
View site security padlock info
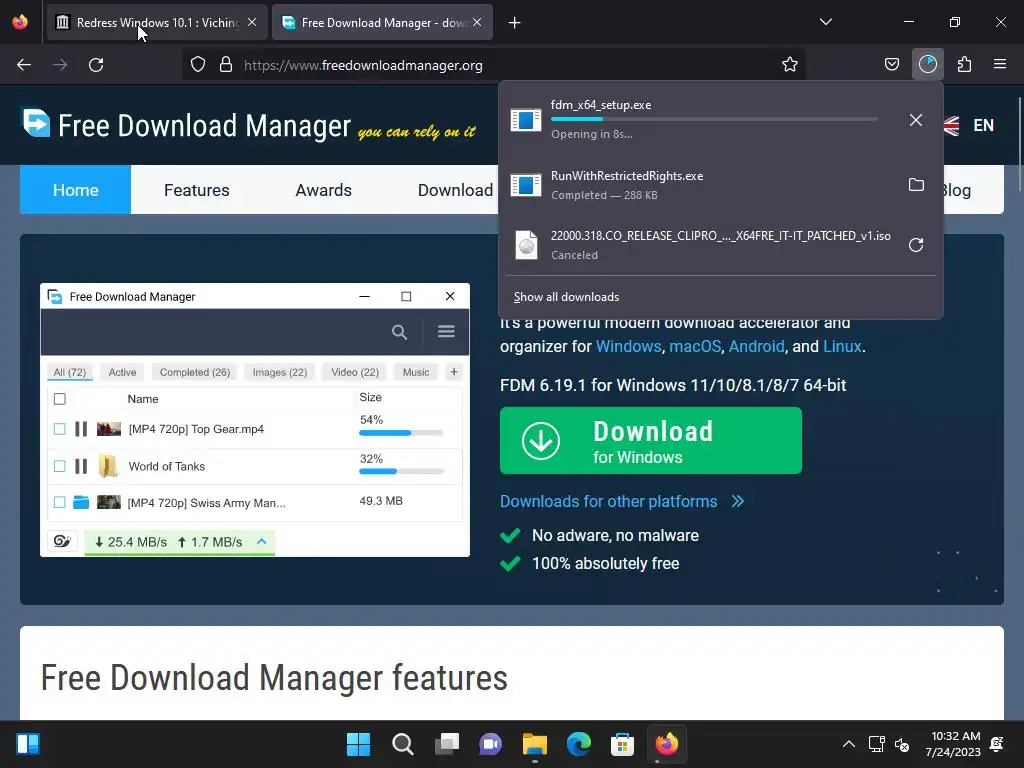point(226,65)
